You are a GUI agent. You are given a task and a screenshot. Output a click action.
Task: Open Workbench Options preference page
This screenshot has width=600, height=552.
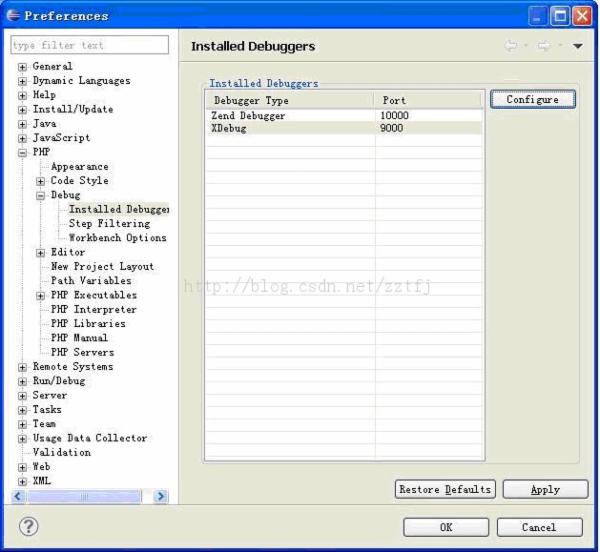117,238
